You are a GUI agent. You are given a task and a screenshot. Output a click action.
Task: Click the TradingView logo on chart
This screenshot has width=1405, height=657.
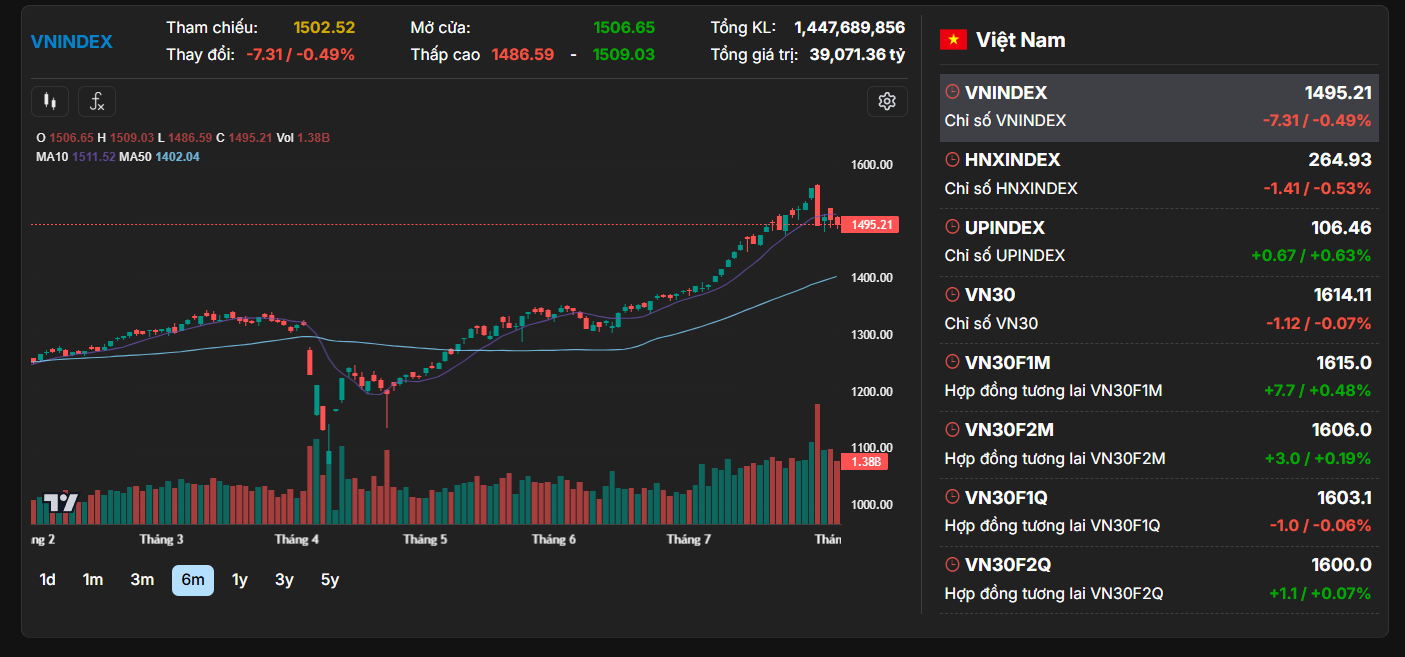pos(61,504)
